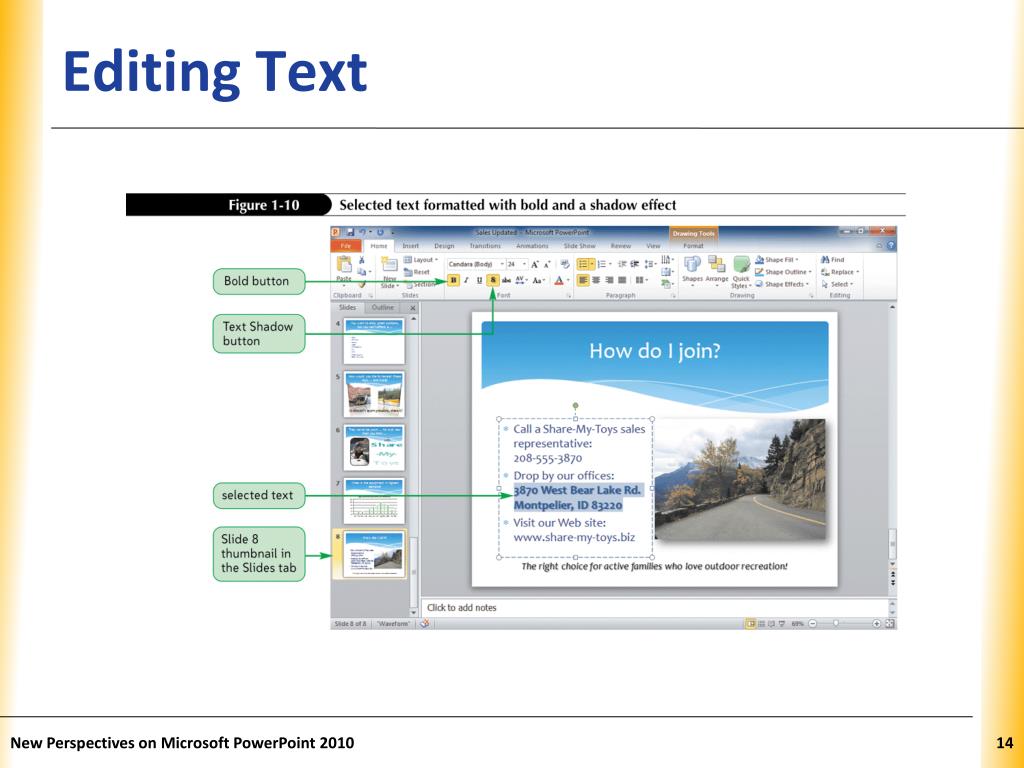Toggle Underline formatting in the ribbon

(479, 280)
